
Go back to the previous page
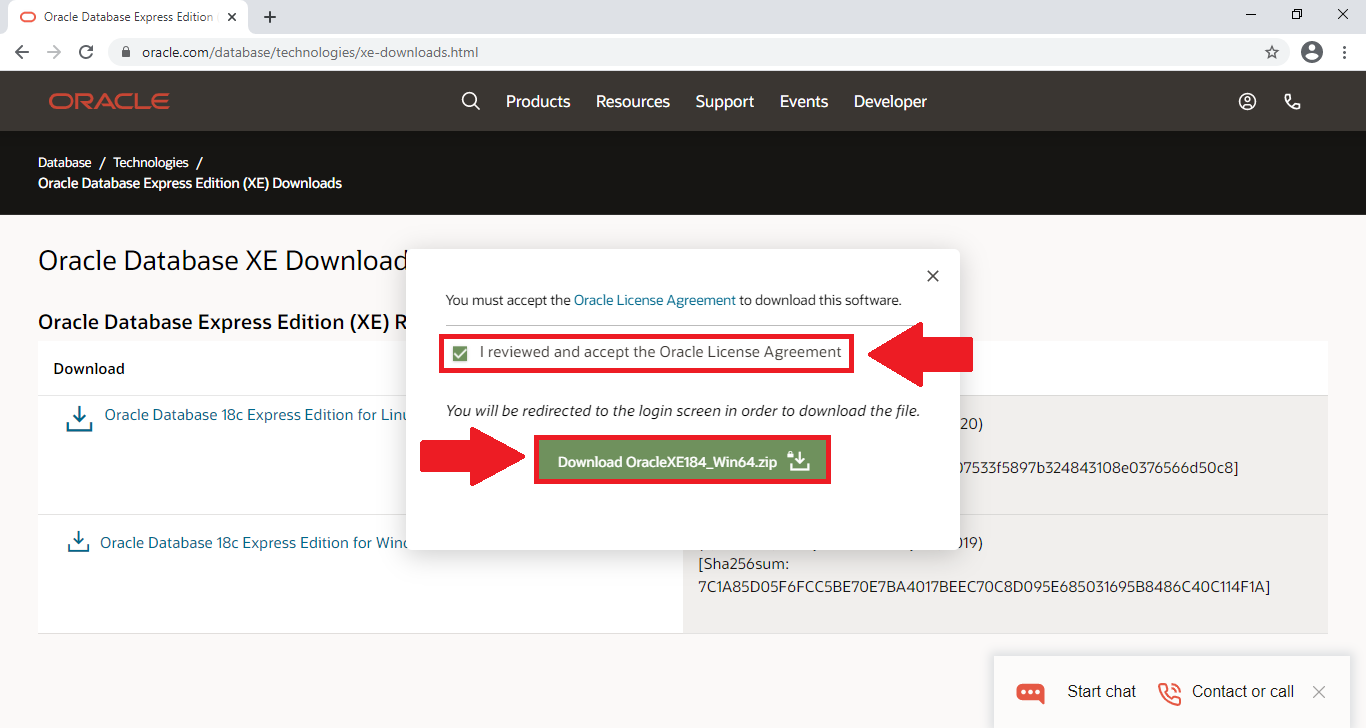tap(22, 52)
